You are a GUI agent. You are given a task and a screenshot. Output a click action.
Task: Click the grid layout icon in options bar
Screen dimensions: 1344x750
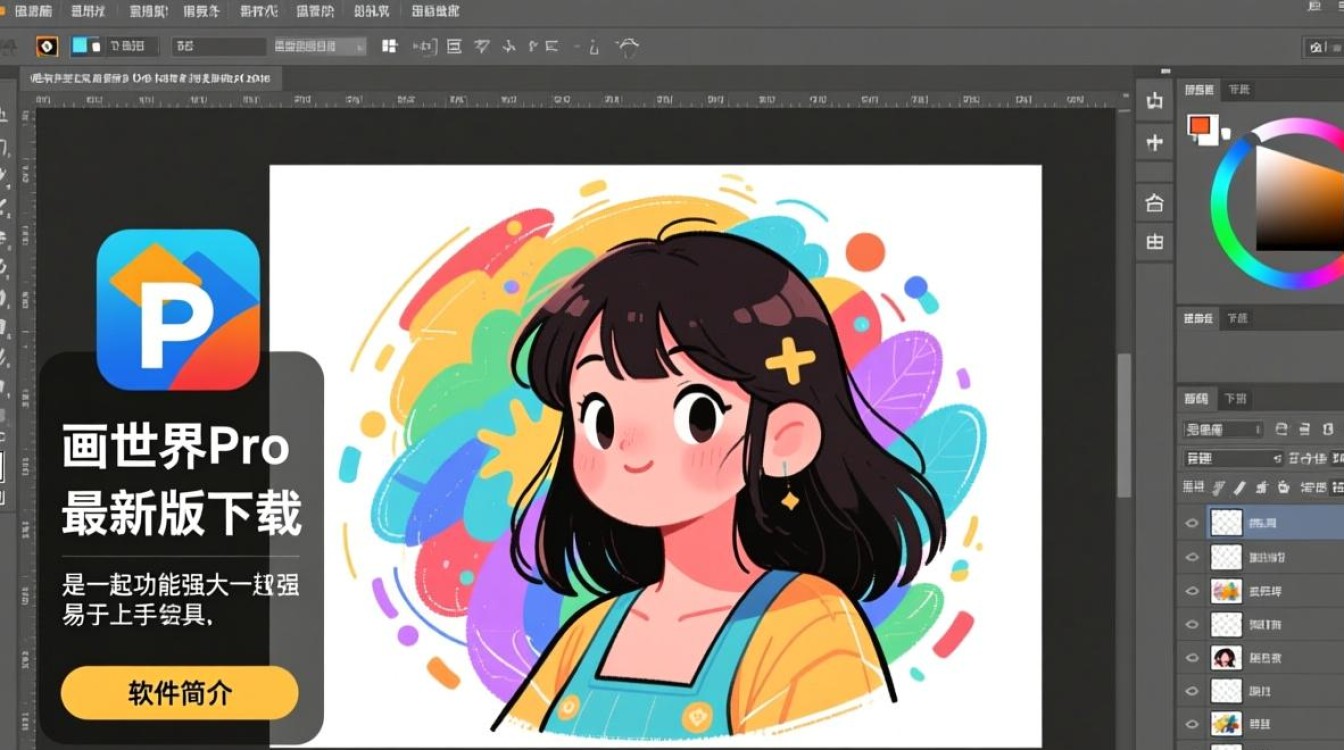(390, 46)
